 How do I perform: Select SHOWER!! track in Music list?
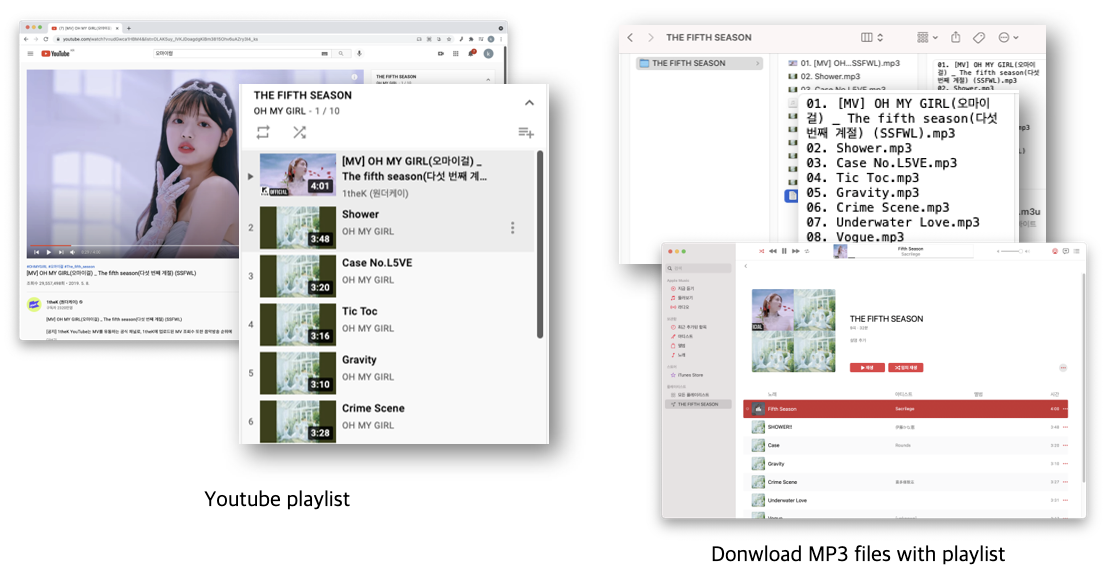(x=906, y=427)
